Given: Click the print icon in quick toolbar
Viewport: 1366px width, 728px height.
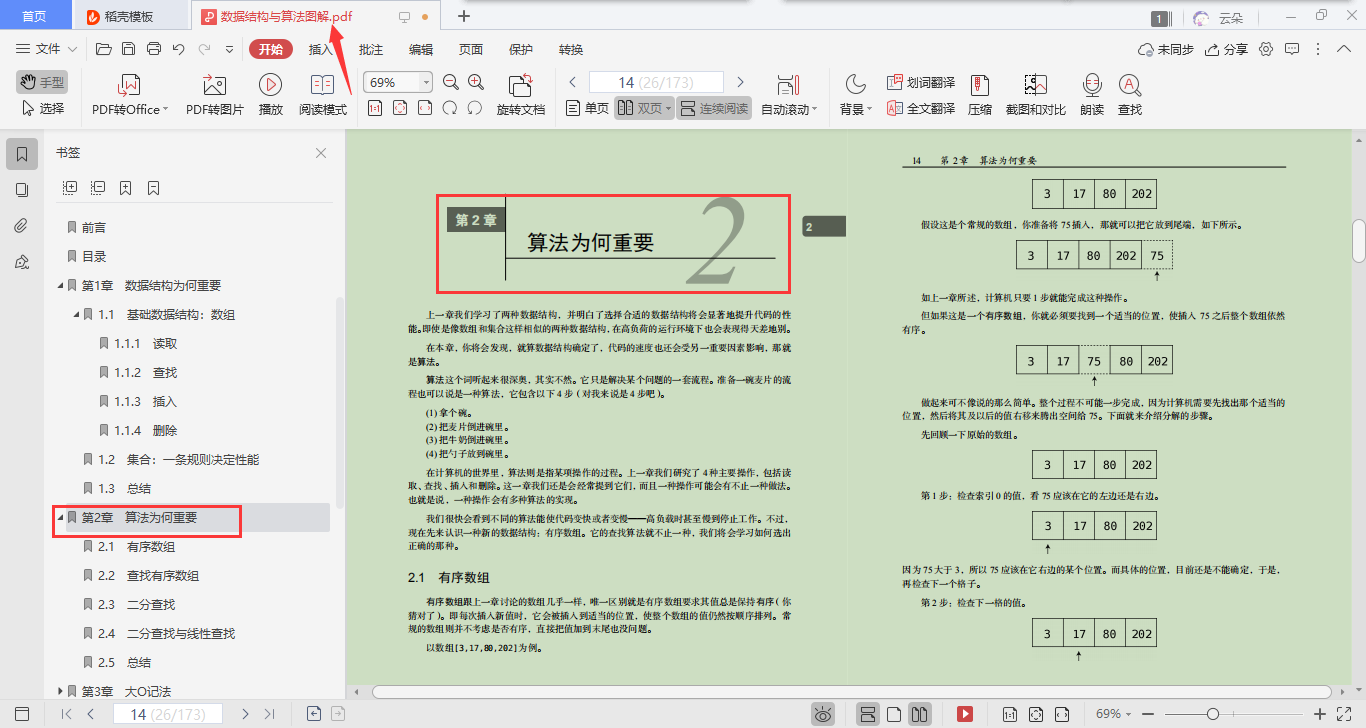Looking at the screenshot, I should [x=154, y=49].
